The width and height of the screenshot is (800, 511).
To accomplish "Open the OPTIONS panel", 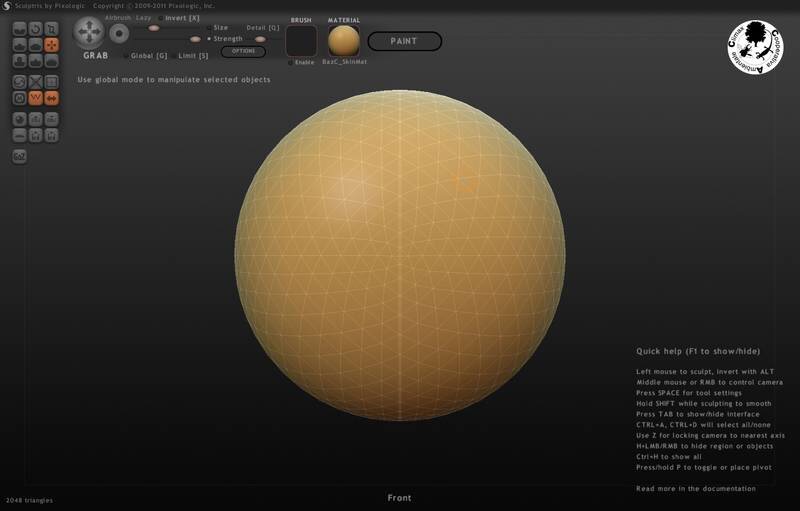I will point(243,51).
